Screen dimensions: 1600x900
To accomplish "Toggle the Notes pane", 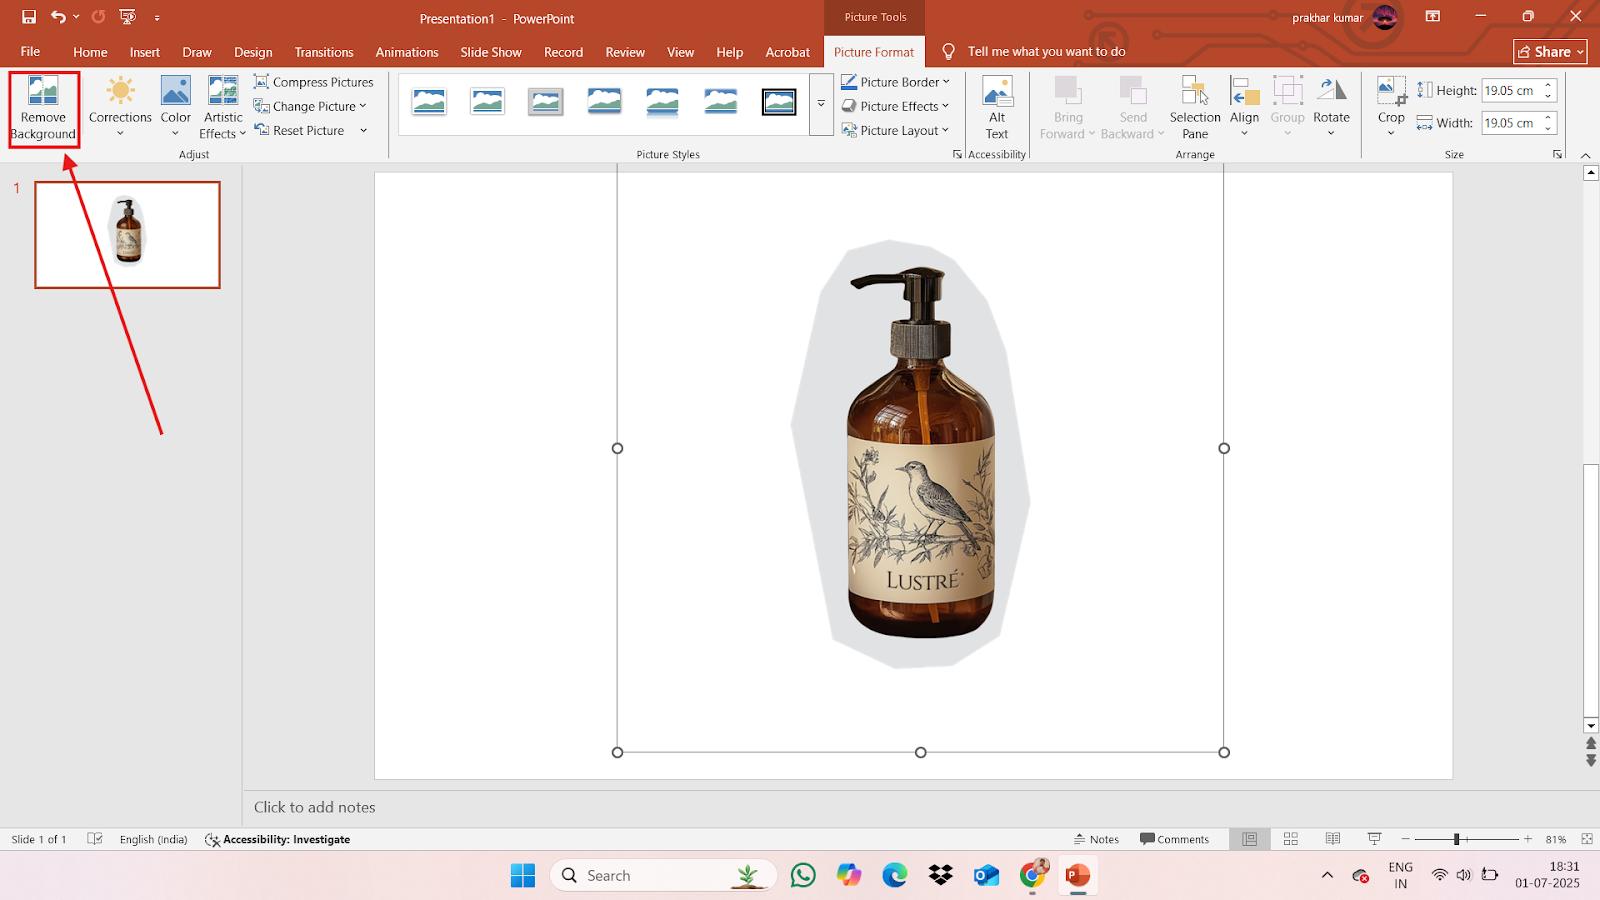I will click(1096, 839).
